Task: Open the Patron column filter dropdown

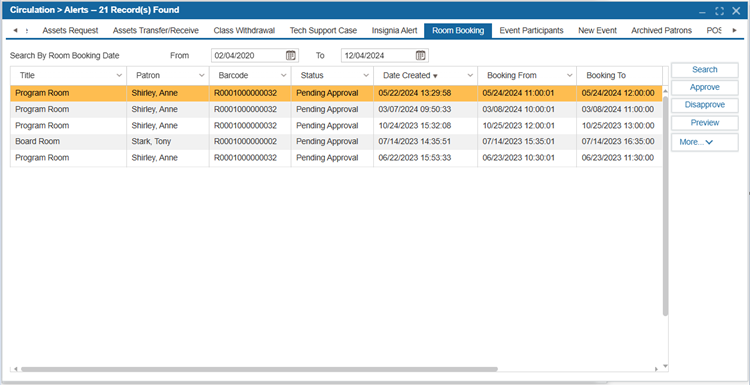Action: (201, 76)
